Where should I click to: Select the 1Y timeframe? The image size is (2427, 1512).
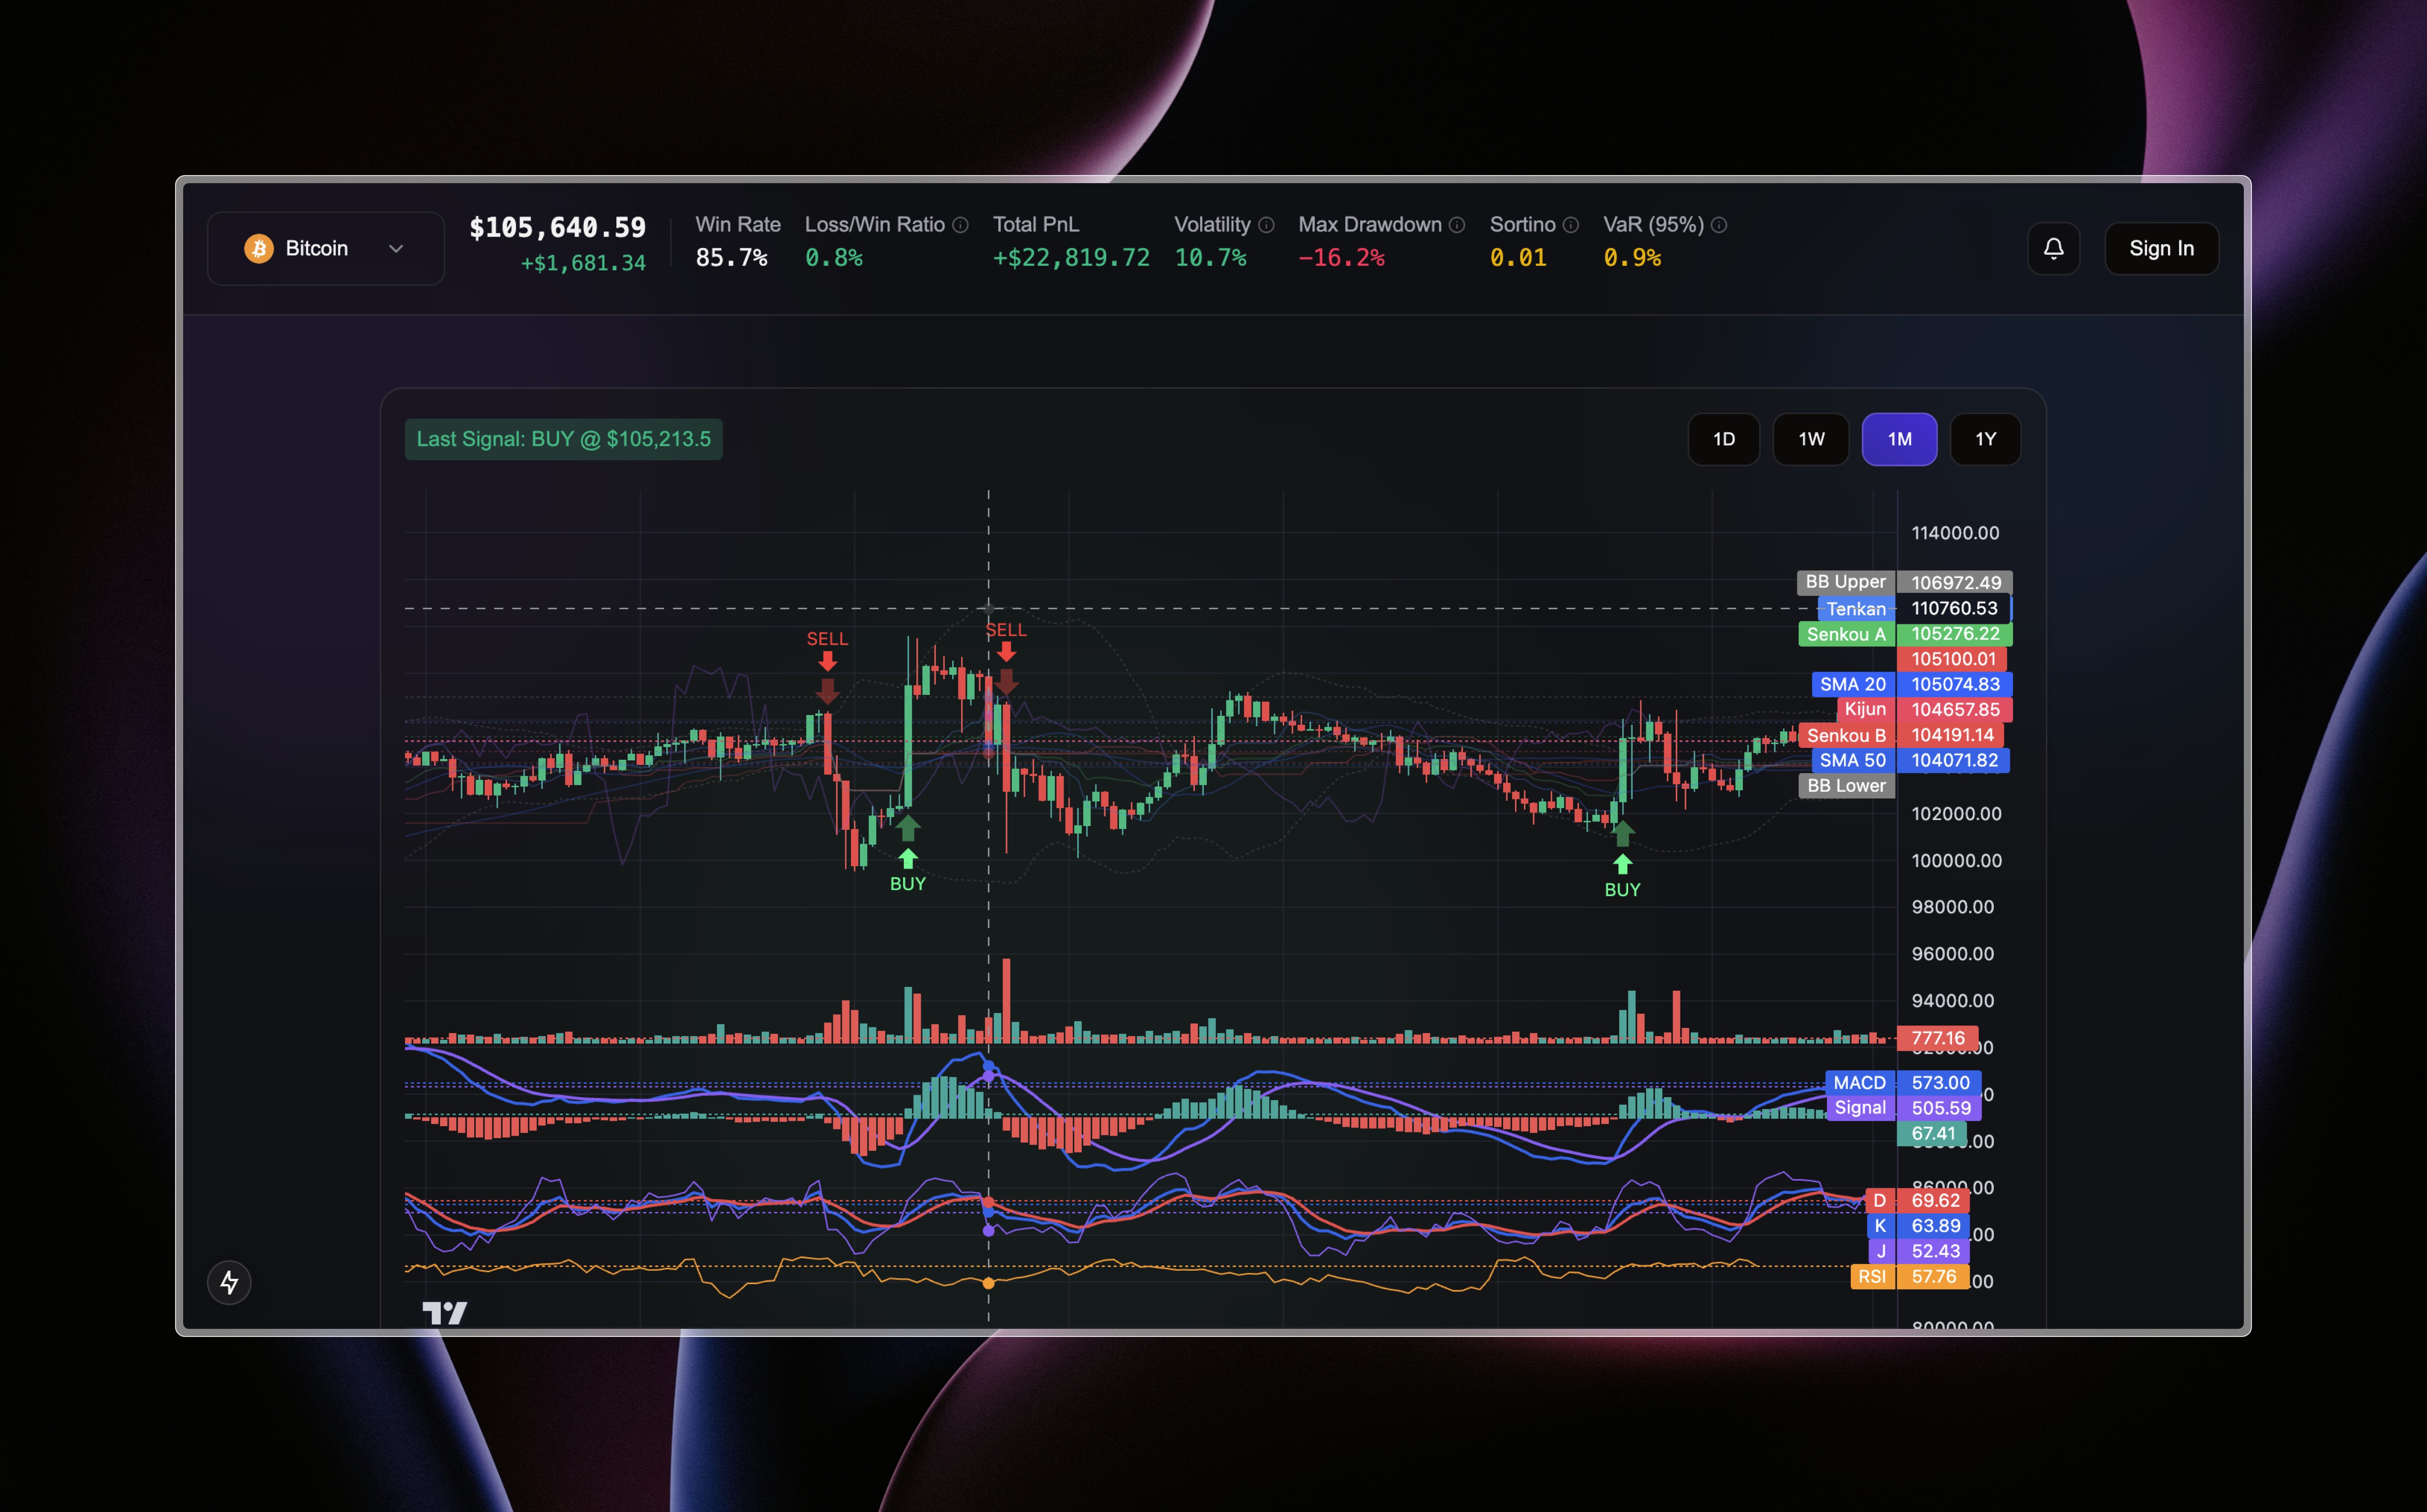click(x=1985, y=439)
